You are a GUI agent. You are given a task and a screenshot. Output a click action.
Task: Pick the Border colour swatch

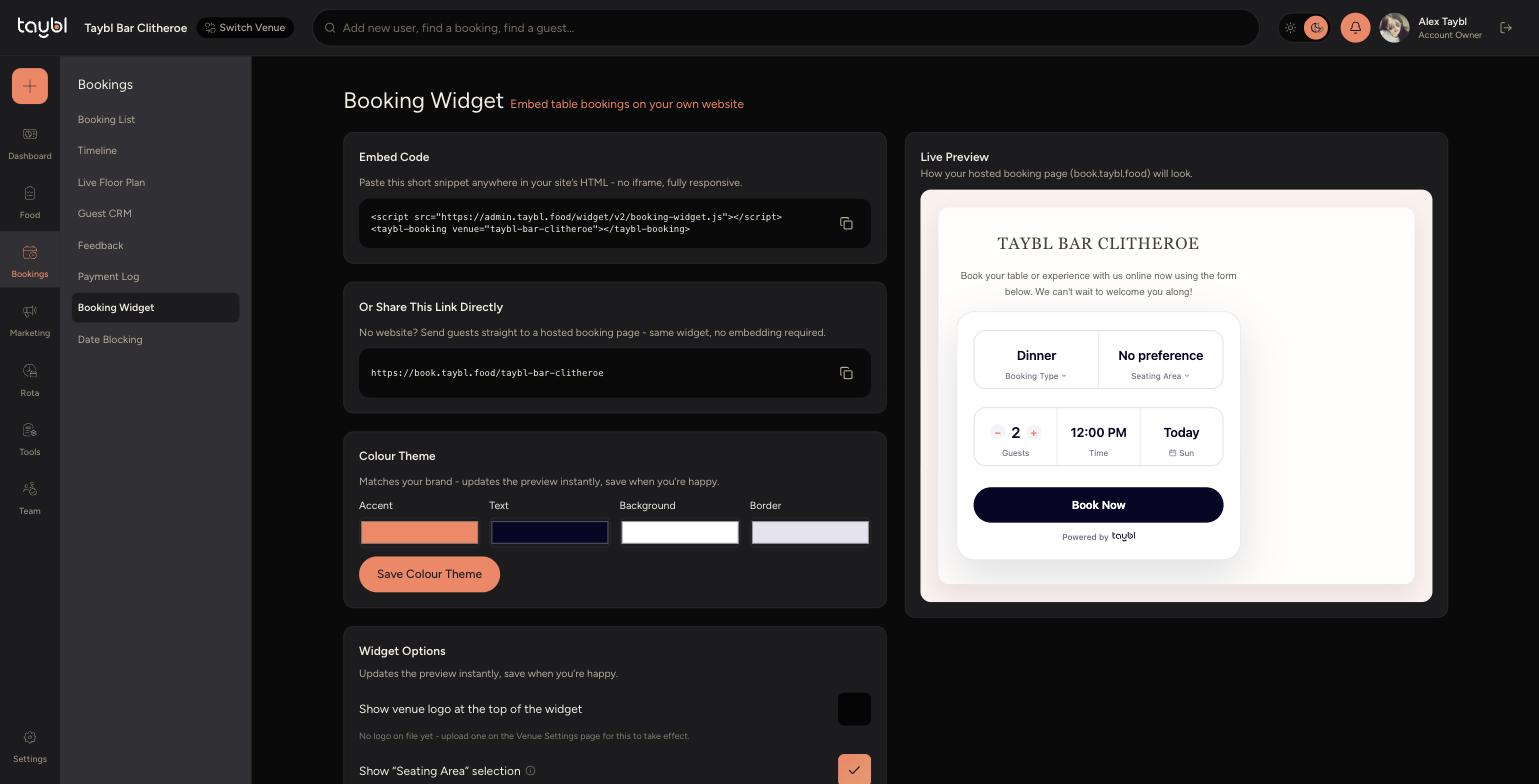[x=810, y=533]
